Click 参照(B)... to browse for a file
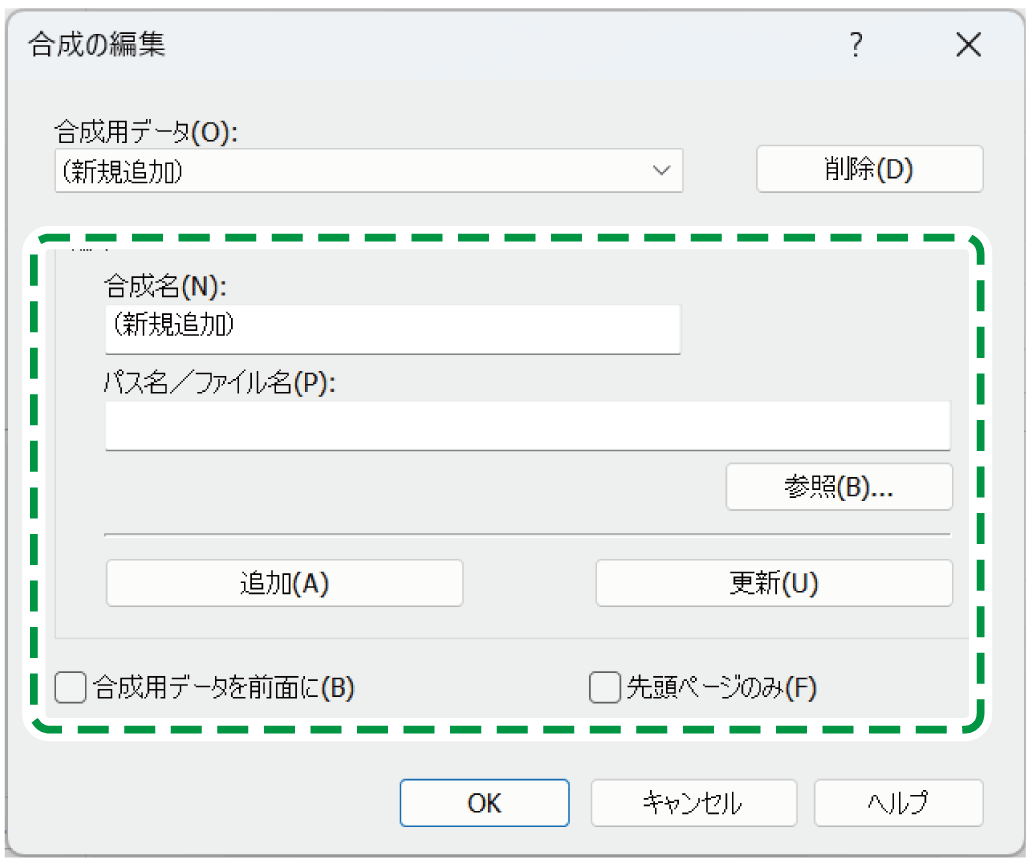 [838, 487]
